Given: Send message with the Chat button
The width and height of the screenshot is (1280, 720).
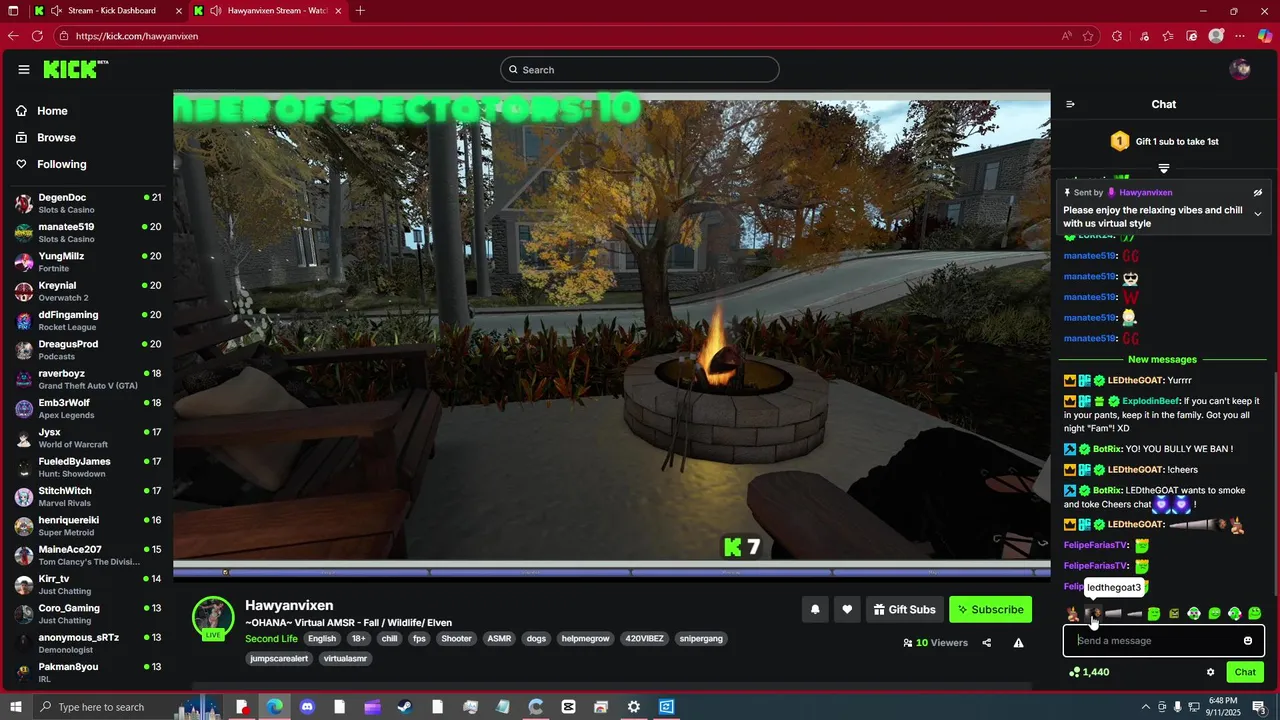Looking at the screenshot, I should [1245, 672].
